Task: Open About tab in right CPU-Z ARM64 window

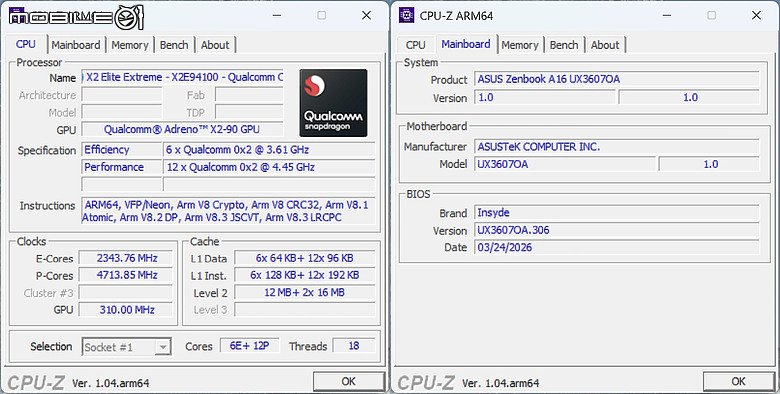Action: point(605,45)
